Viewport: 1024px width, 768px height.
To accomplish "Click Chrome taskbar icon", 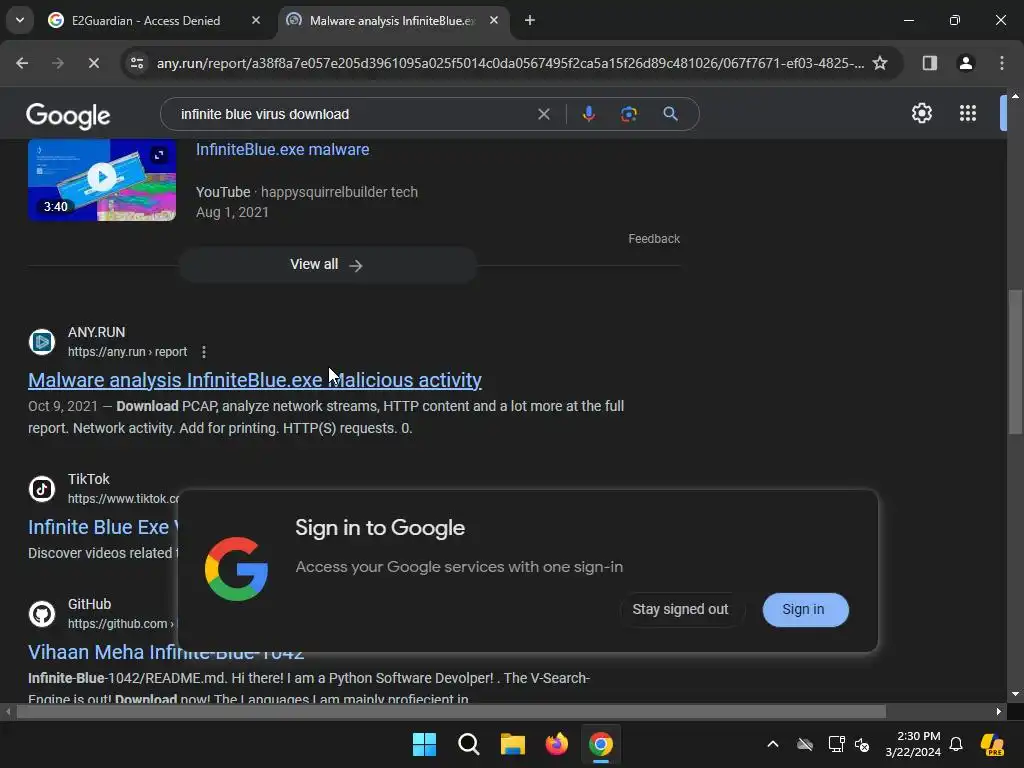I will tap(601, 744).
